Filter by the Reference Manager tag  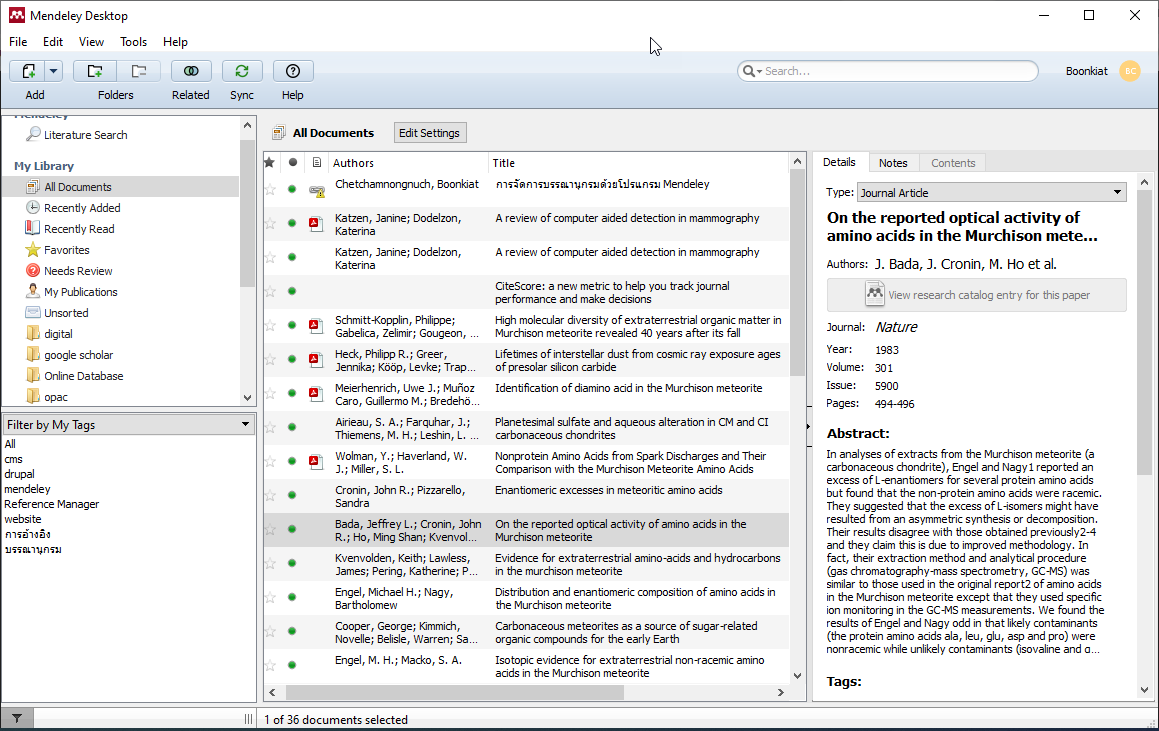52,504
